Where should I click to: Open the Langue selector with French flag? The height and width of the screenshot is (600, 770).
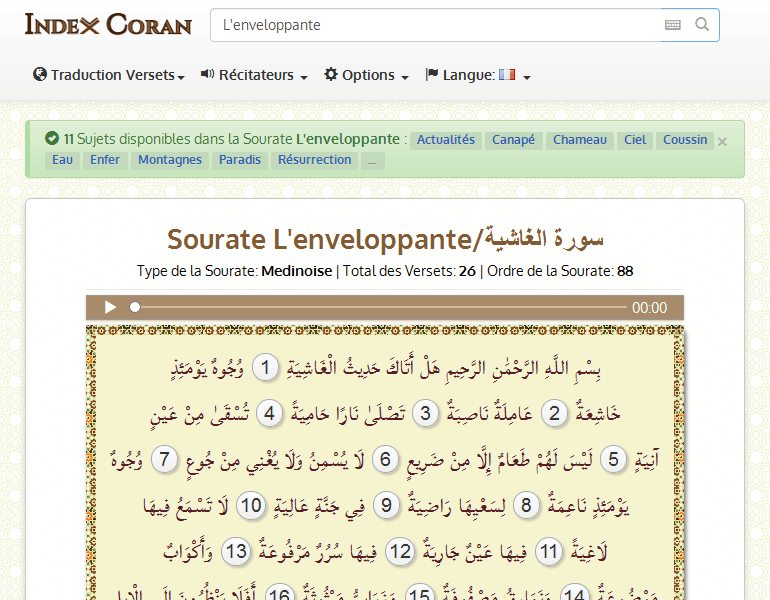click(477, 75)
